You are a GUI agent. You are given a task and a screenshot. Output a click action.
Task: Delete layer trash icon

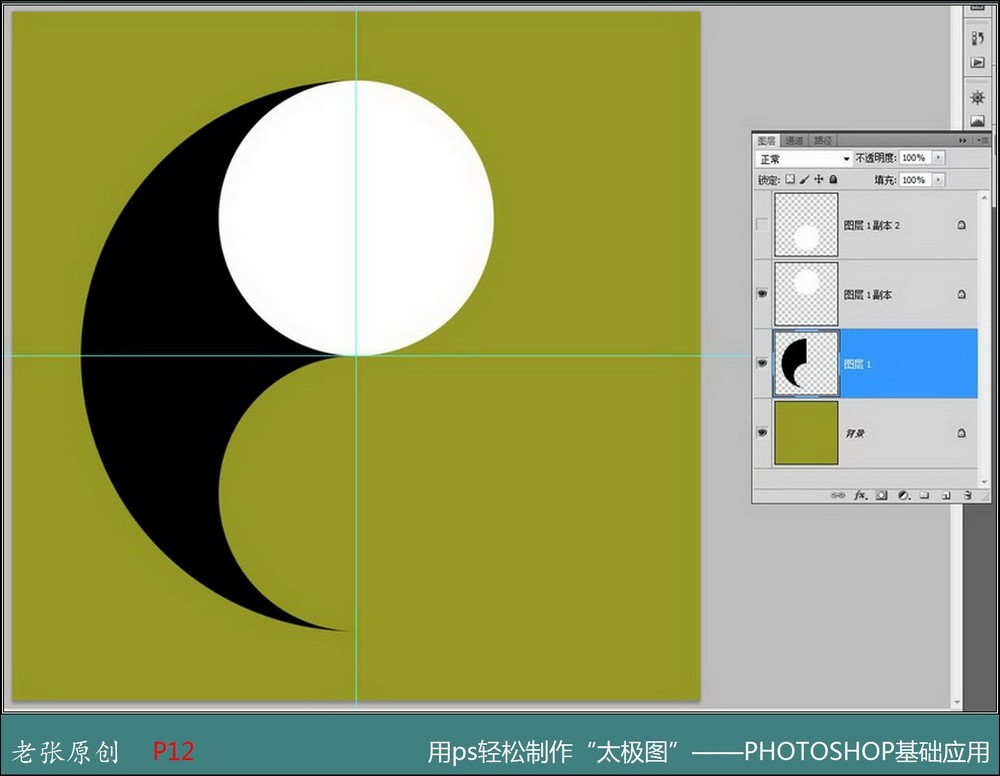[967, 495]
